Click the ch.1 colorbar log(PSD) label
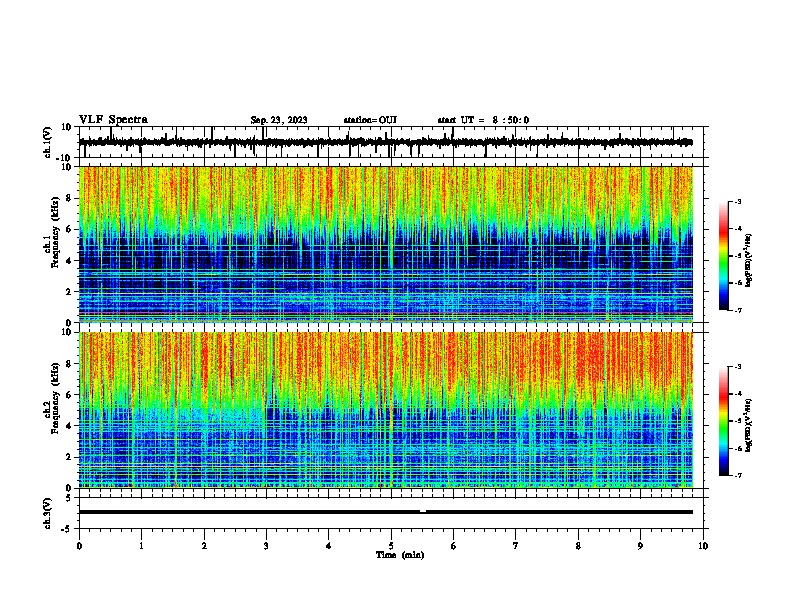792x612 pixels. [x=749, y=260]
